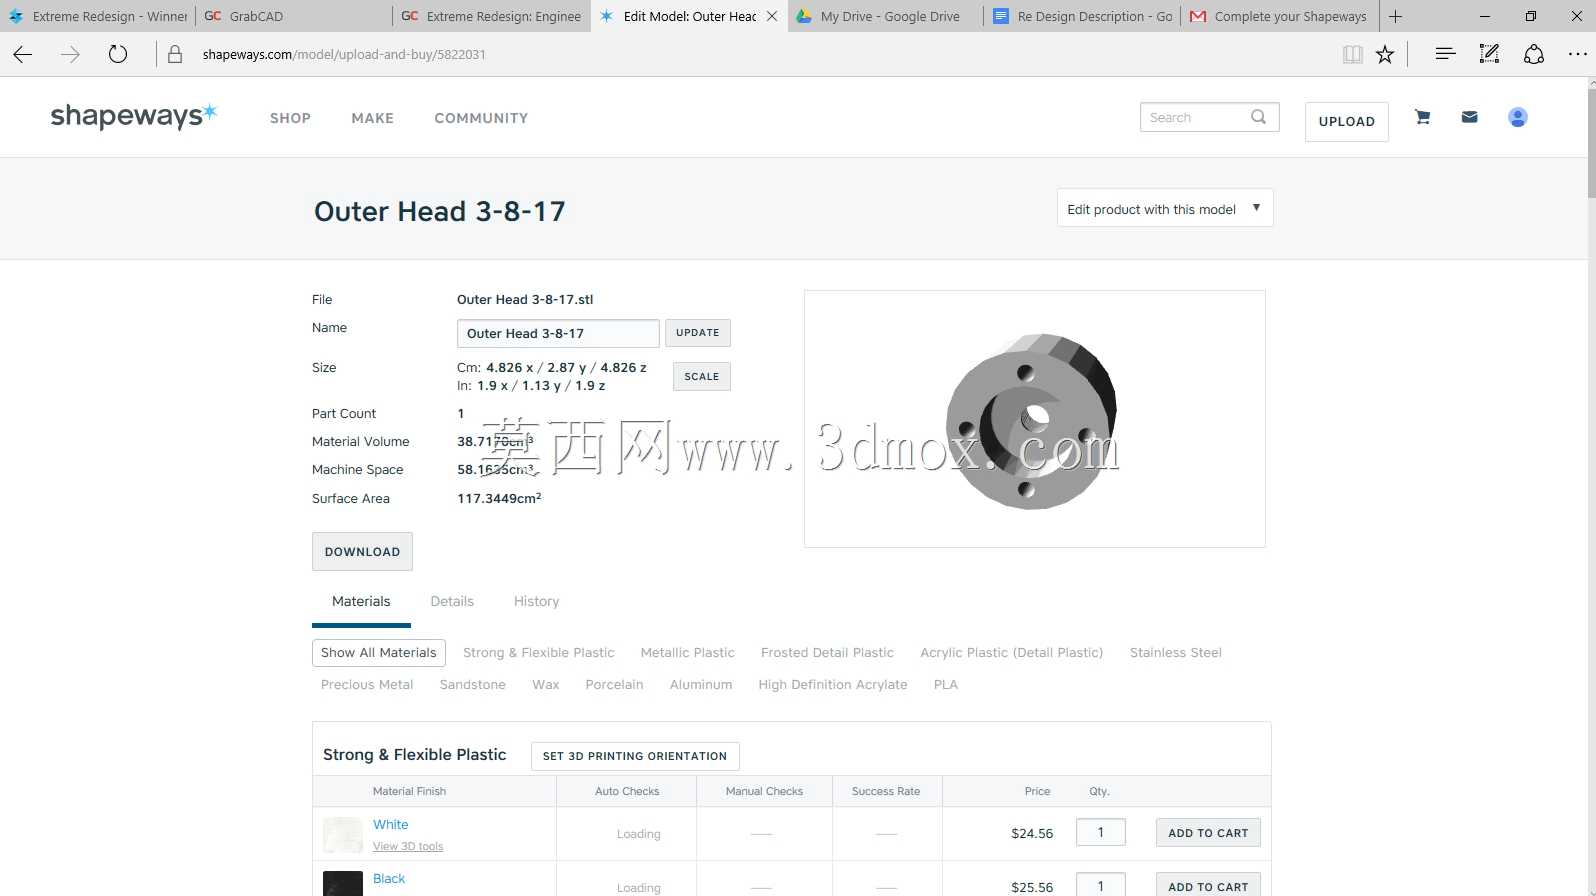Image resolution: width=1596 pixels, height=896 pixels.
Task: Open the White material link
Action: [391, 824]
